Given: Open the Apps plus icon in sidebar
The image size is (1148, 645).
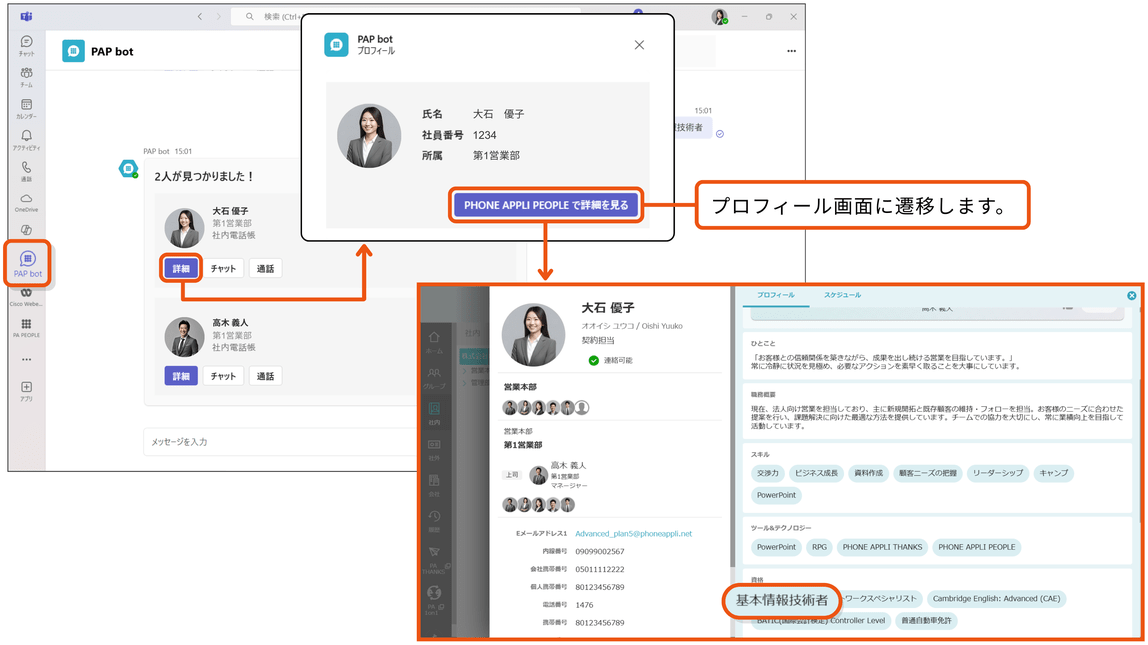Looking at the screenshot, I should pyautogui.click(x=26, y=391).
